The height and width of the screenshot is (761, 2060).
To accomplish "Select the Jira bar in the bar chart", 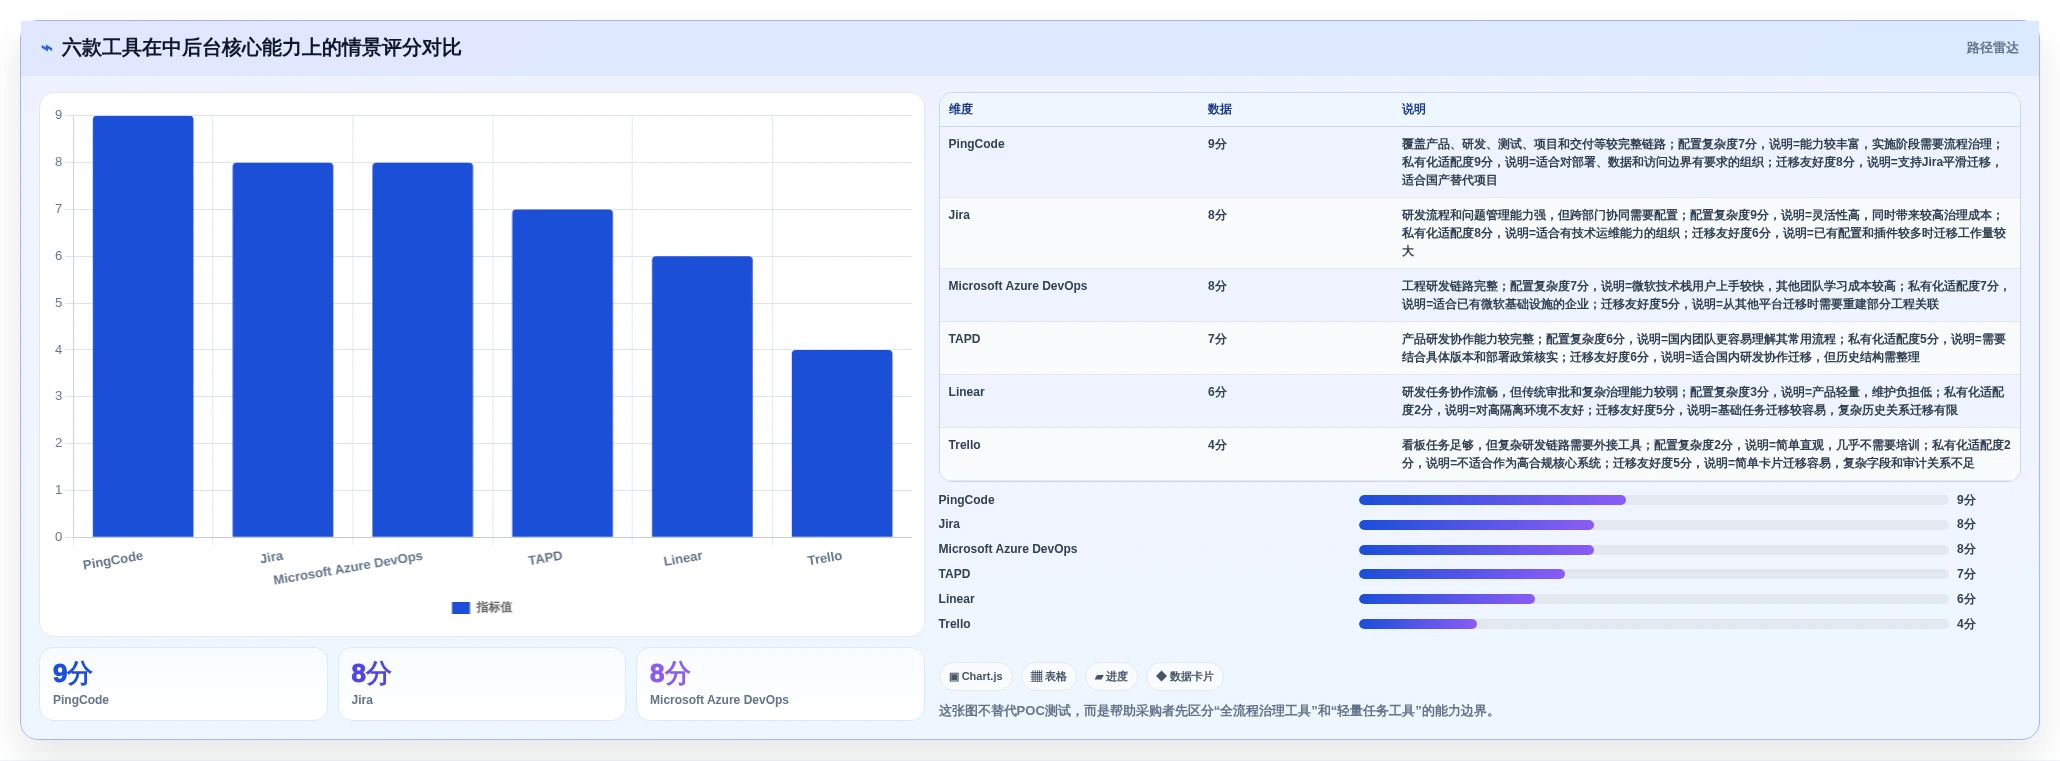I will pyautogui.click(x=283, y=350).
